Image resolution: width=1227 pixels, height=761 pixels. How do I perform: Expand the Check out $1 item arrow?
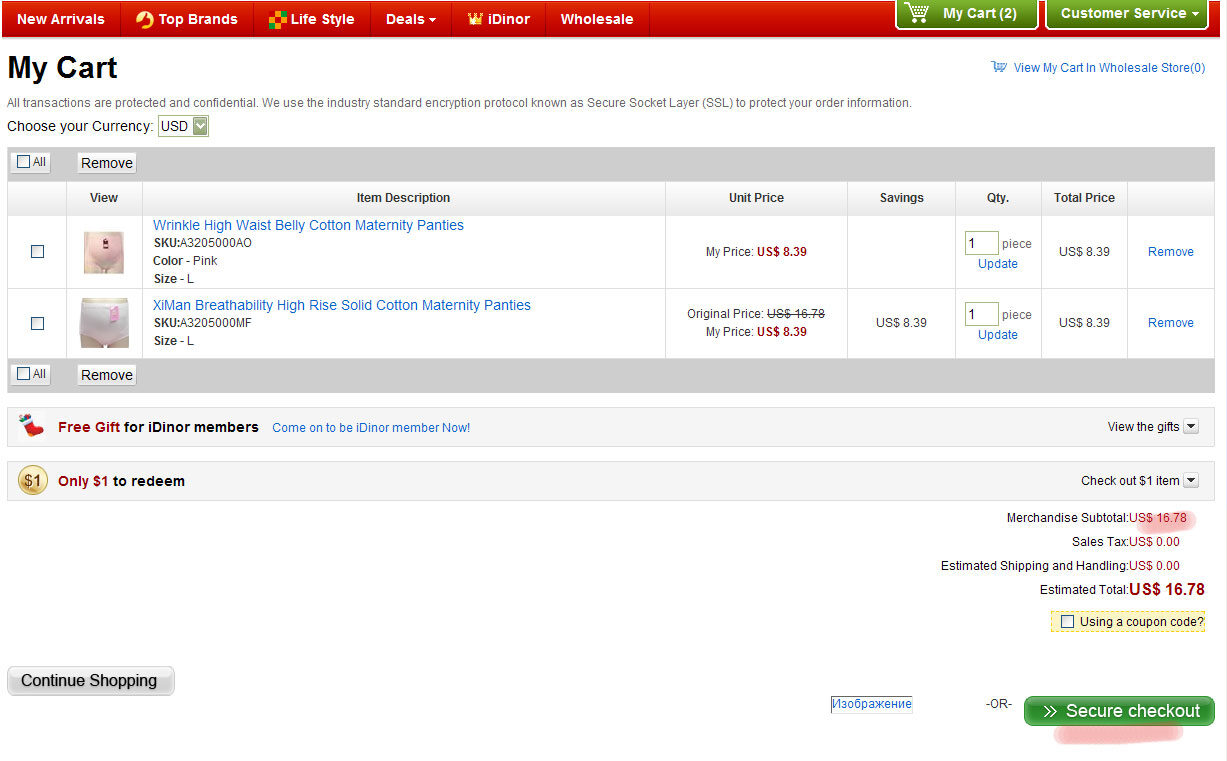[x=1190, y=481]
